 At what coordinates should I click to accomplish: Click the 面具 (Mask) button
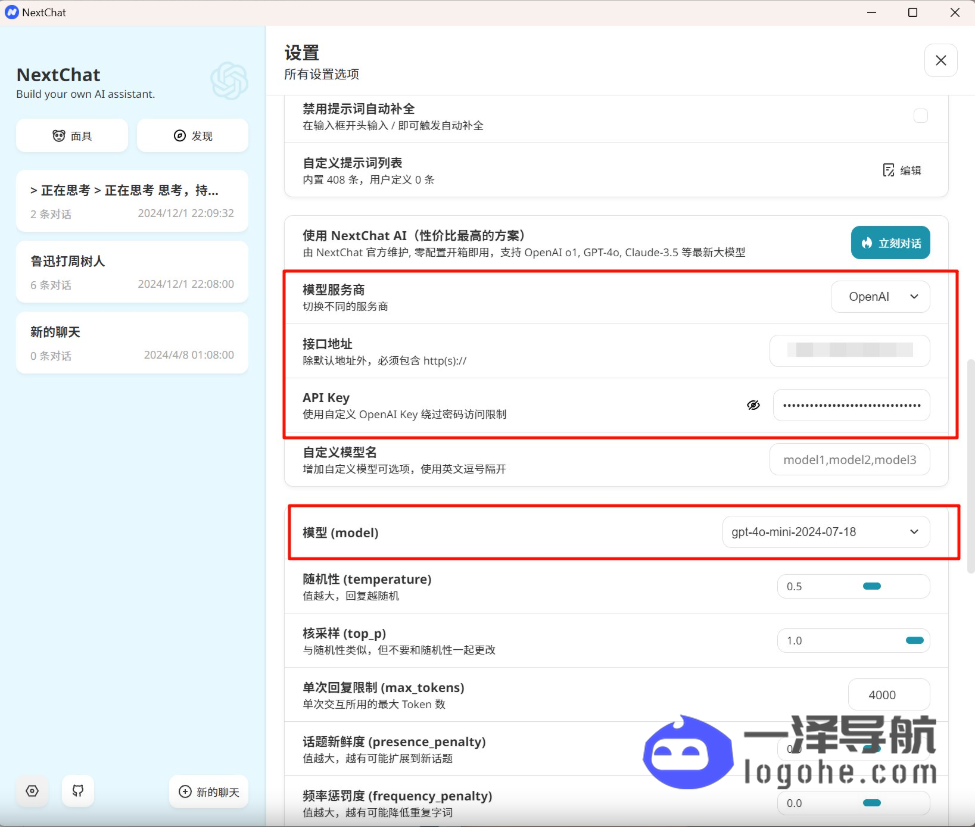click(72, 136)
